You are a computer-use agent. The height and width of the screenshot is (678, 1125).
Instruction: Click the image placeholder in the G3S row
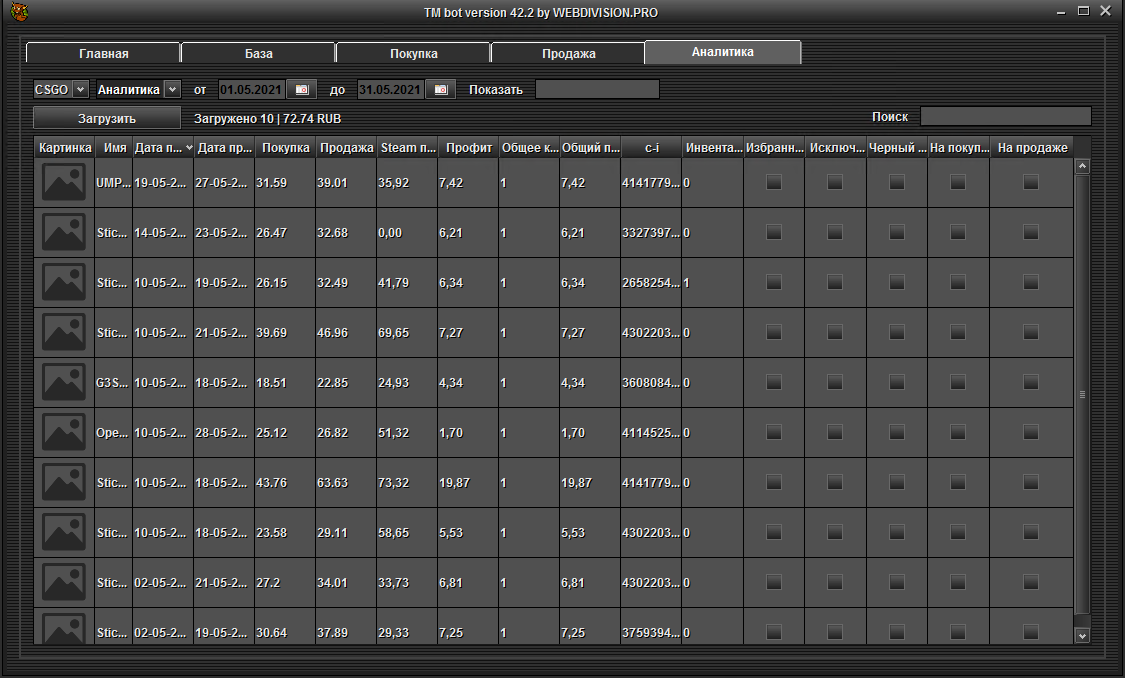tap(63, 383)
